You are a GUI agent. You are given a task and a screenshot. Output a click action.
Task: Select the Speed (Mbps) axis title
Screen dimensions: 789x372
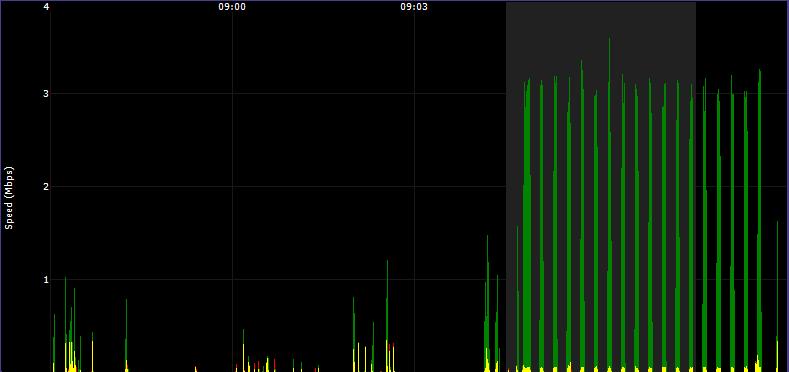[x=9, y=198]
